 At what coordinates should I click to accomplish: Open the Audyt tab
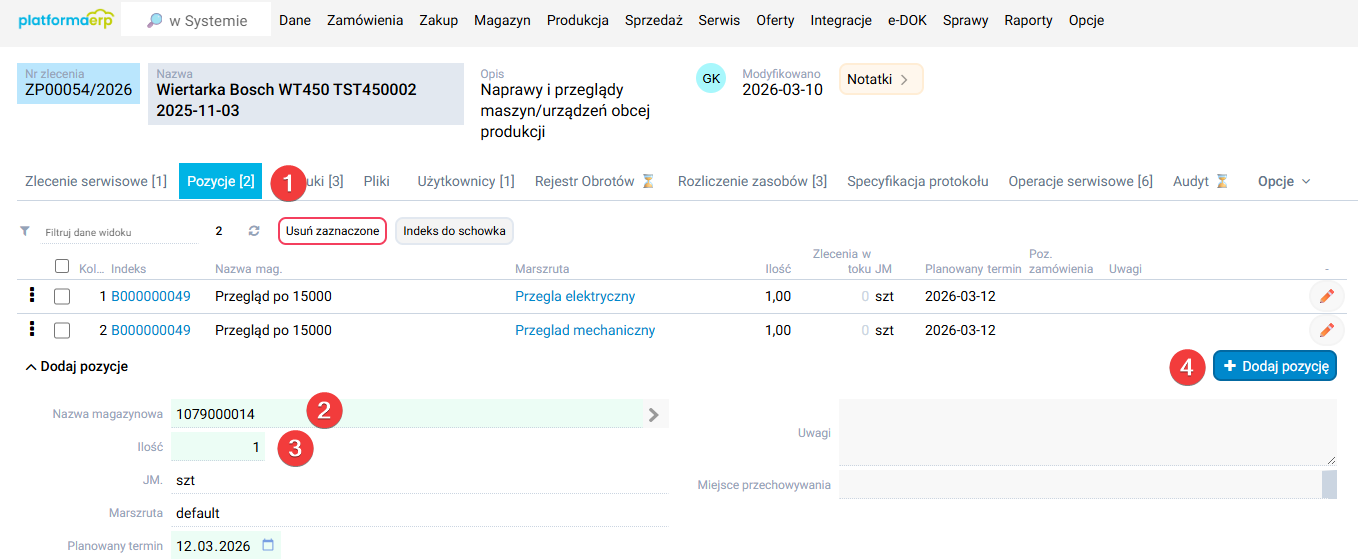[1201, 181]
